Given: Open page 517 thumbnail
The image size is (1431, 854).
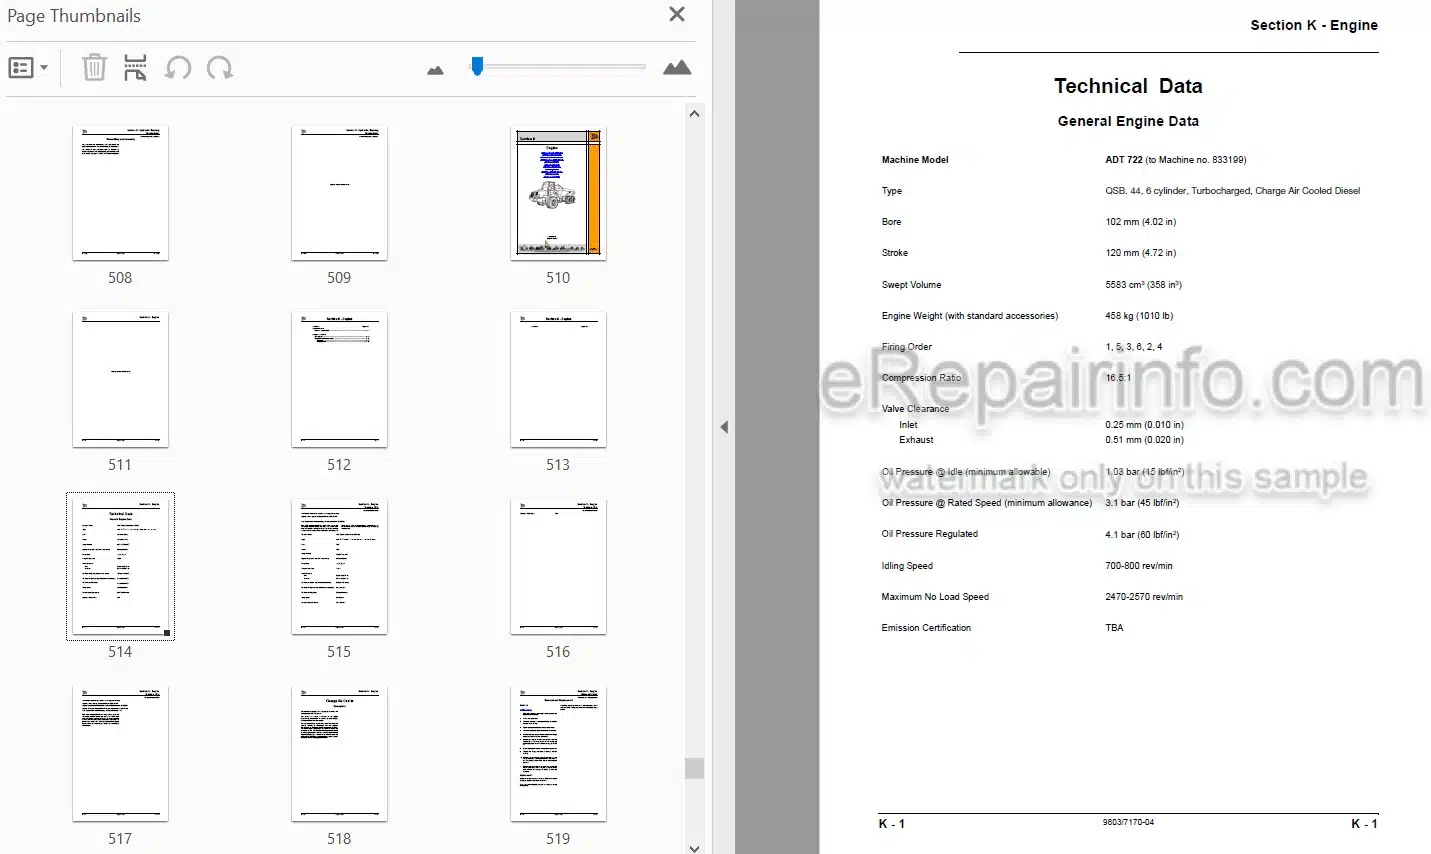Looking at the screenshot, I should click(120, 754).
